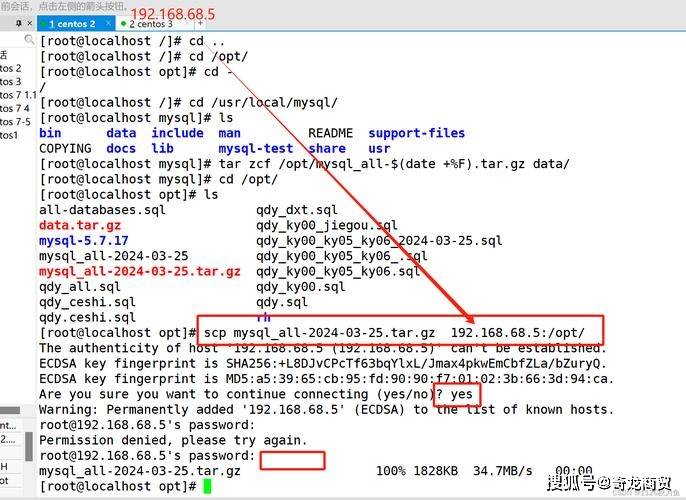Click the vertical scrollbar in lower-left panel
The height and width of the screenshot is (500, 686).
[x=29, y=446]
